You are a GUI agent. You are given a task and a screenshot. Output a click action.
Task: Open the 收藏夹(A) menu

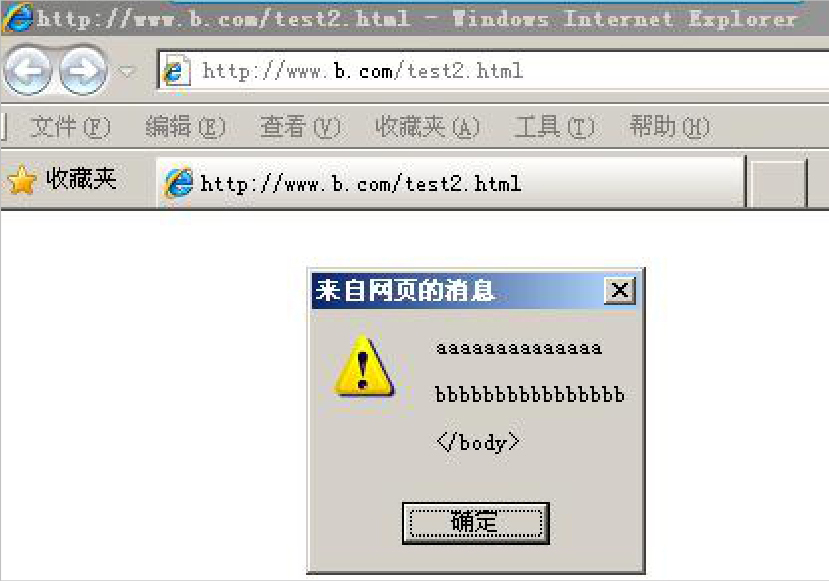point(427,127)
